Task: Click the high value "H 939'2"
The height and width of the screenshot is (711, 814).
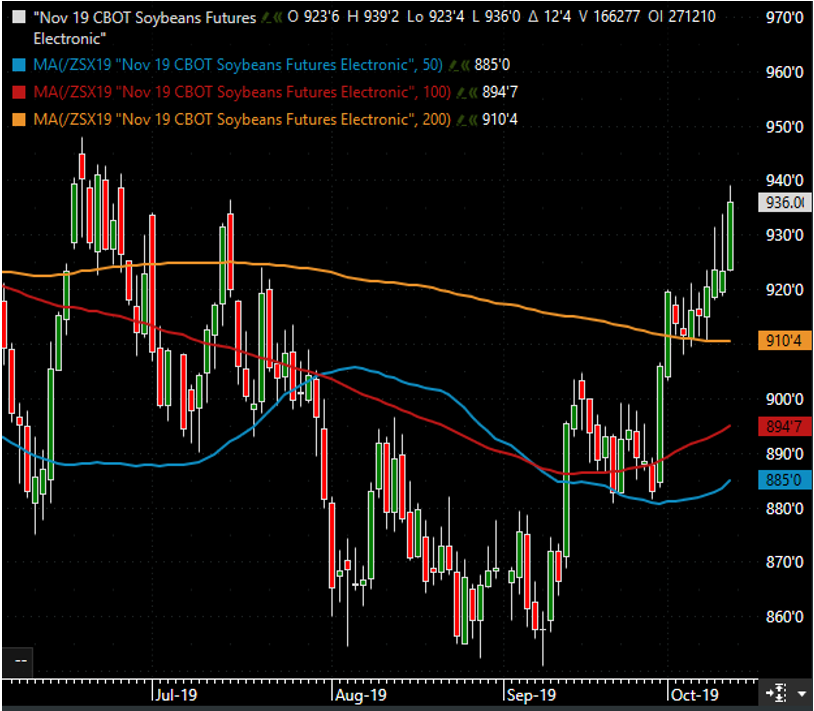Action: 373,17
